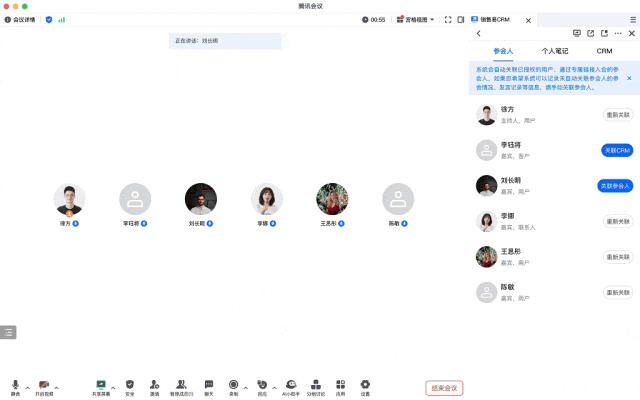The height and width of the screenshot is (400, 640).
Task: Open breakout rooms (分组讨论)
Action: click(x=315, y=386)
